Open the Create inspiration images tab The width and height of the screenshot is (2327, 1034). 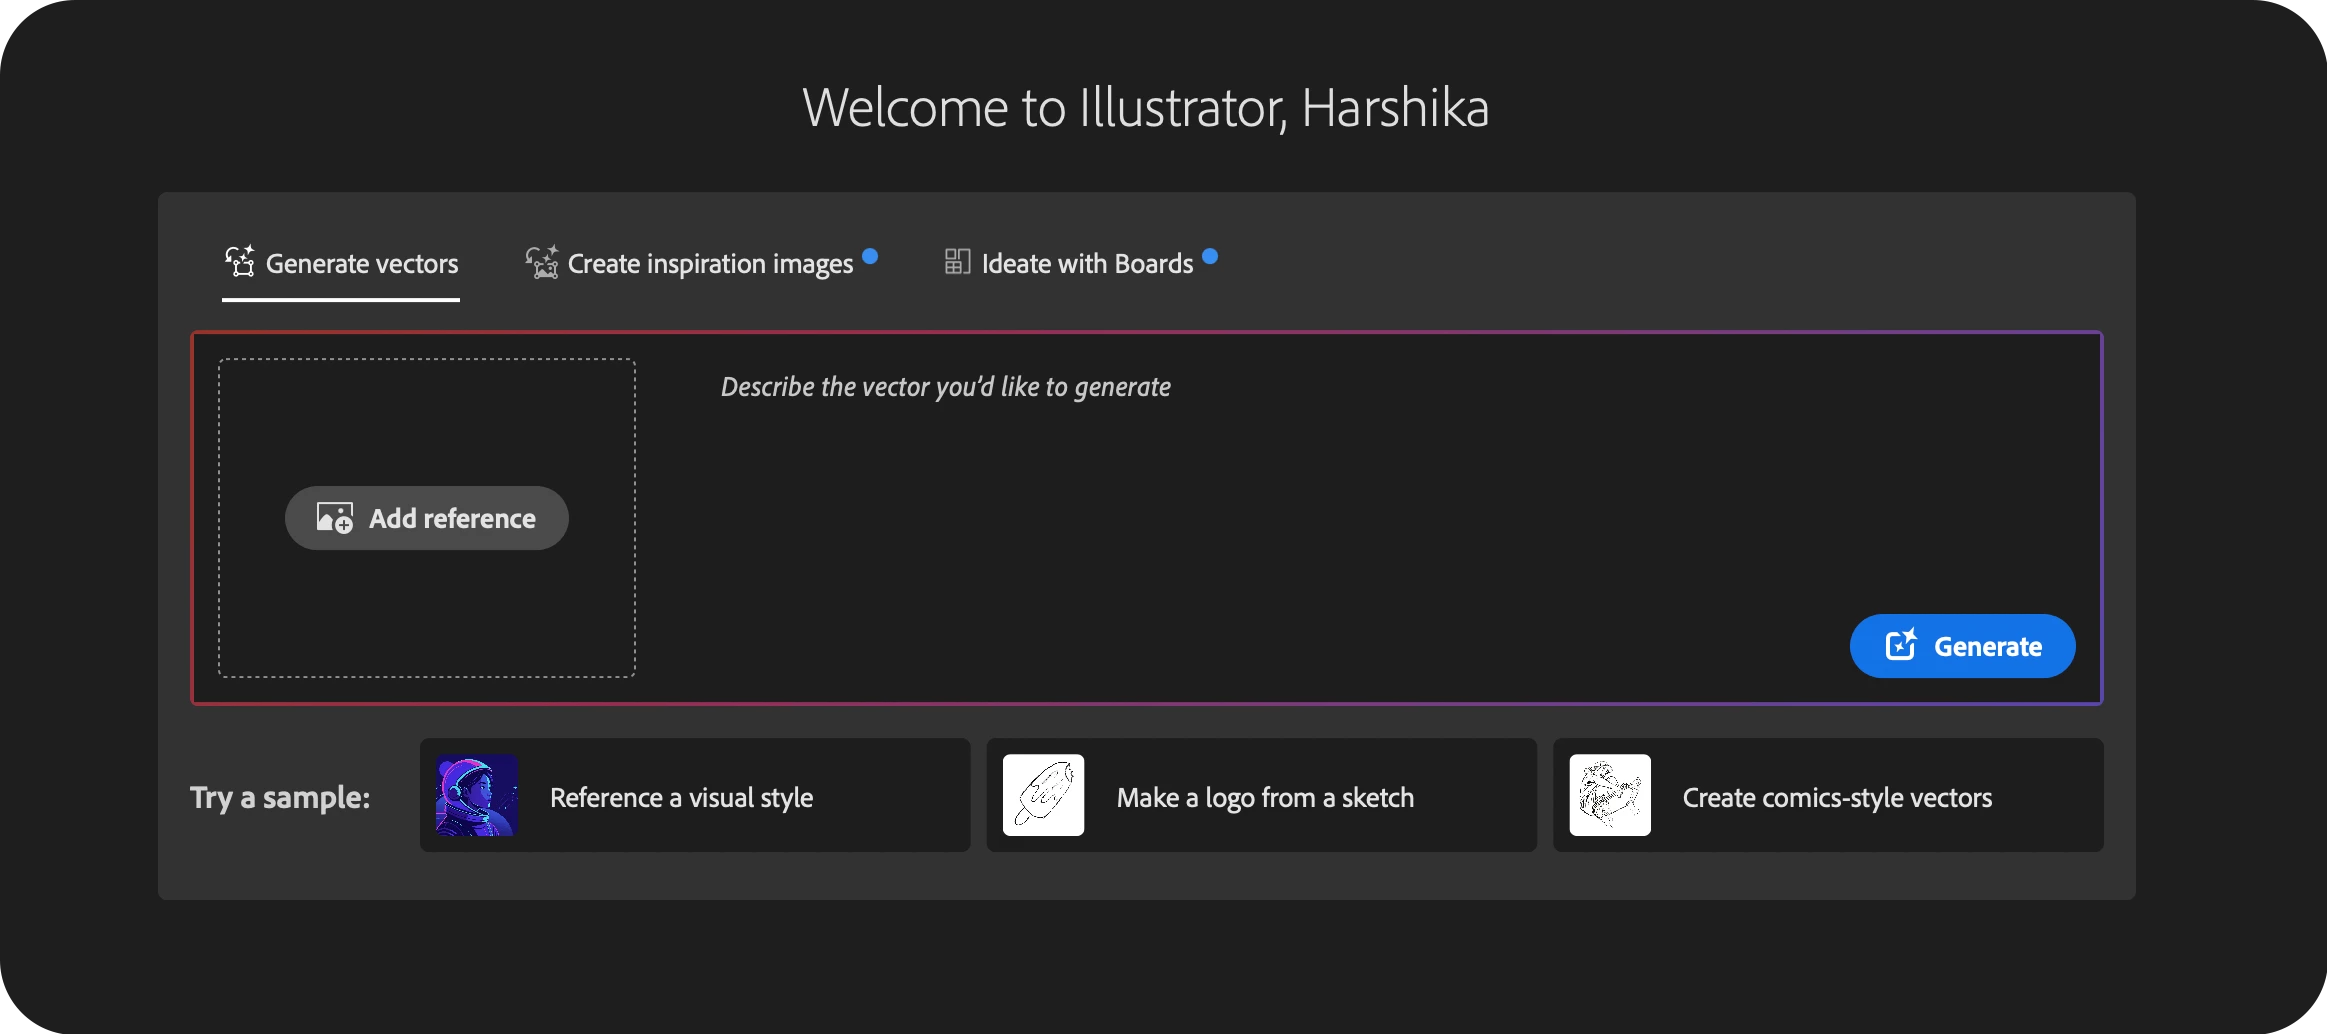(701, 264)
